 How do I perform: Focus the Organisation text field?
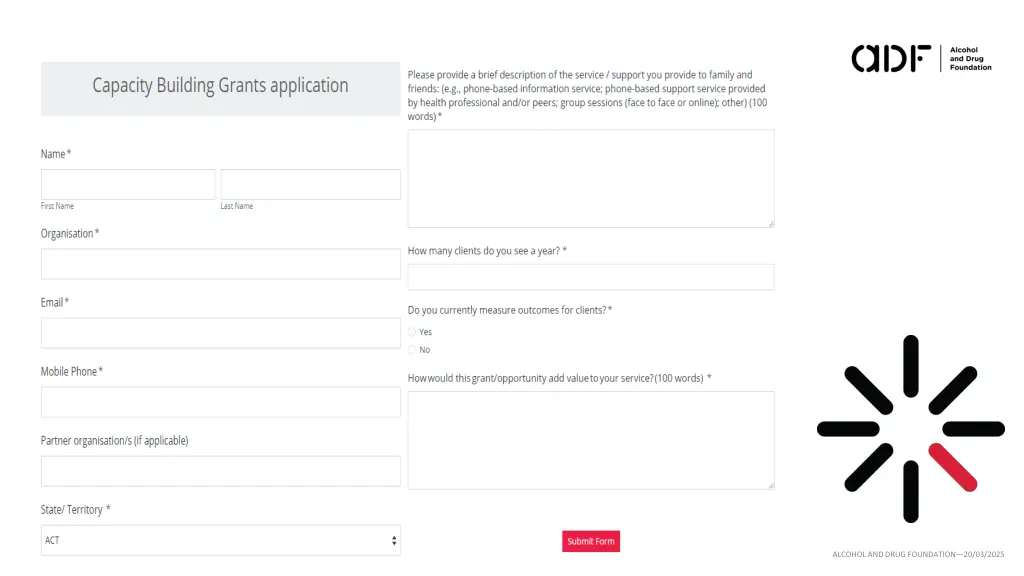[x=220, y=264]
